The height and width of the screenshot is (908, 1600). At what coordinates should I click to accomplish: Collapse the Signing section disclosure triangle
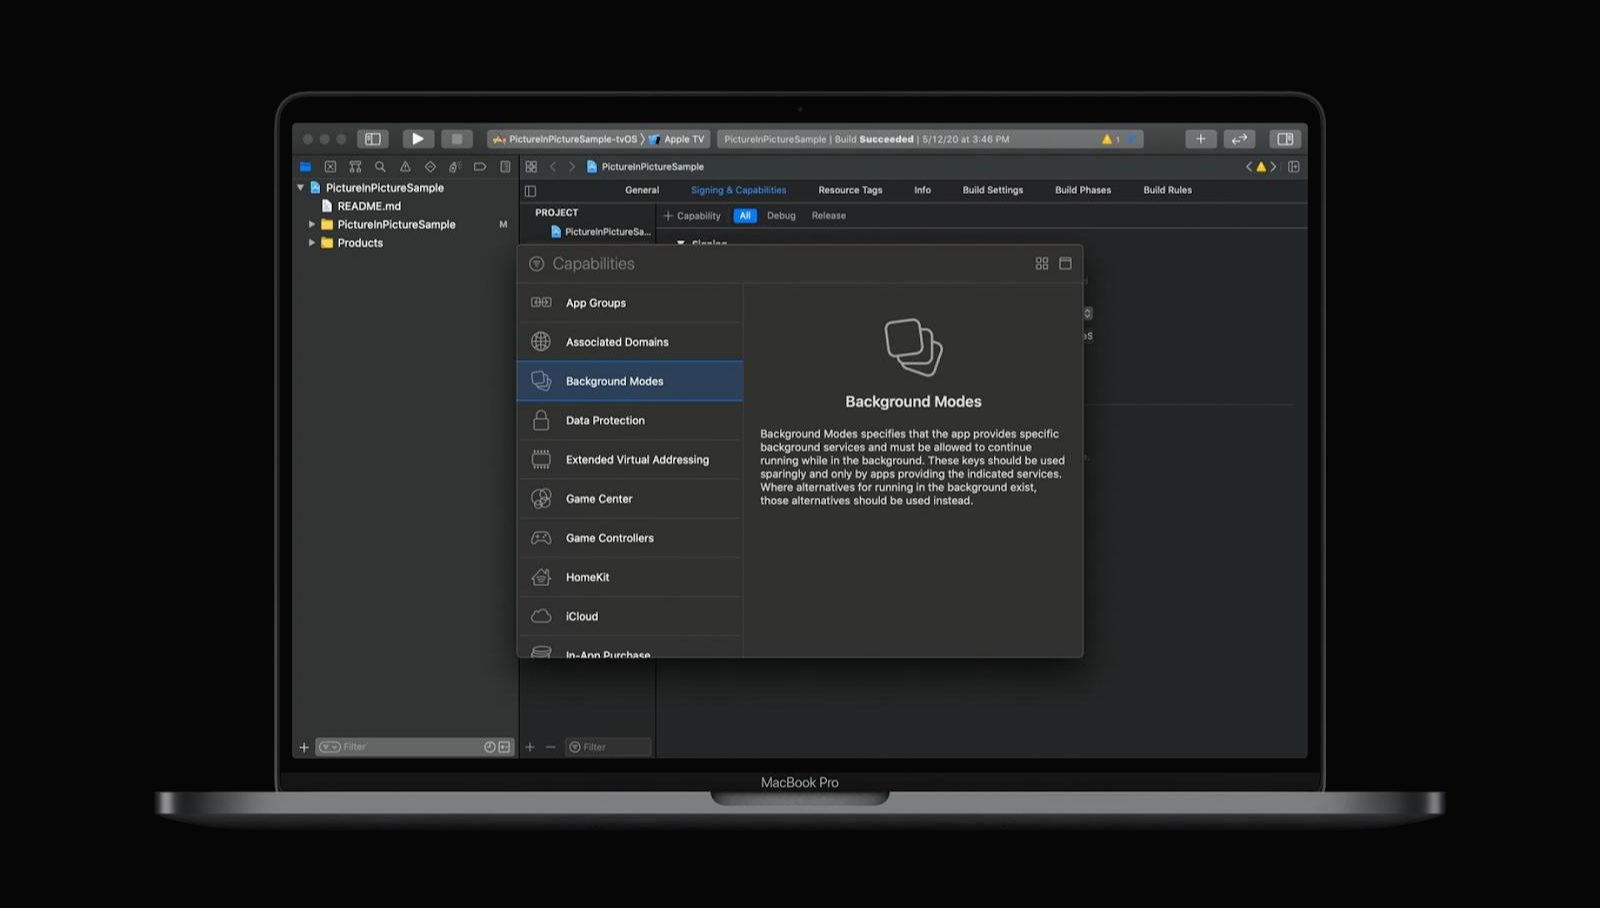coord(681,243)
